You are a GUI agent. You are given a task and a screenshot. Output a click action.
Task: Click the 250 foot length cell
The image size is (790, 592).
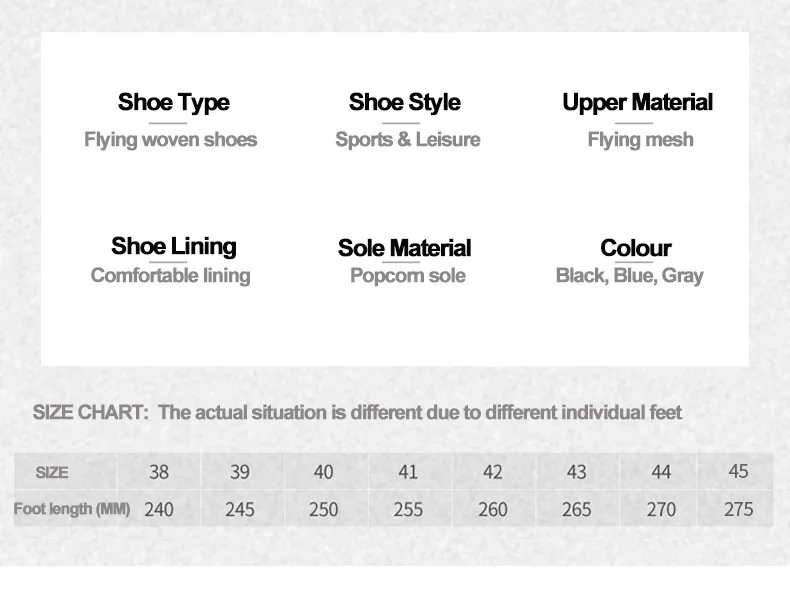pos(323,509)
